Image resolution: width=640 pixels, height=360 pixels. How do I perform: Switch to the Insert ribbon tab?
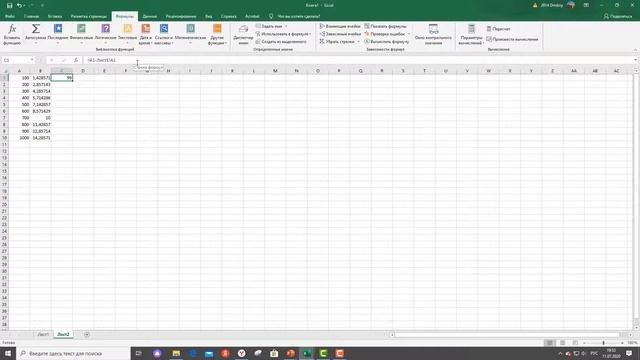tap(55, 16)
